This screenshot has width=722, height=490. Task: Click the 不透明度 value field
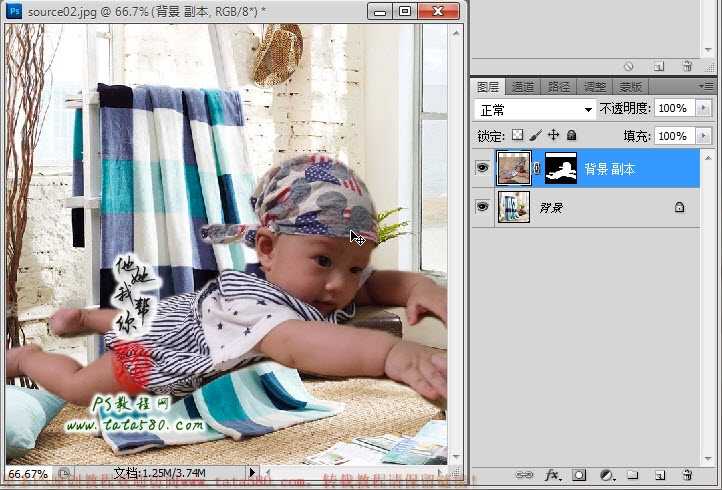pos(675,109)
